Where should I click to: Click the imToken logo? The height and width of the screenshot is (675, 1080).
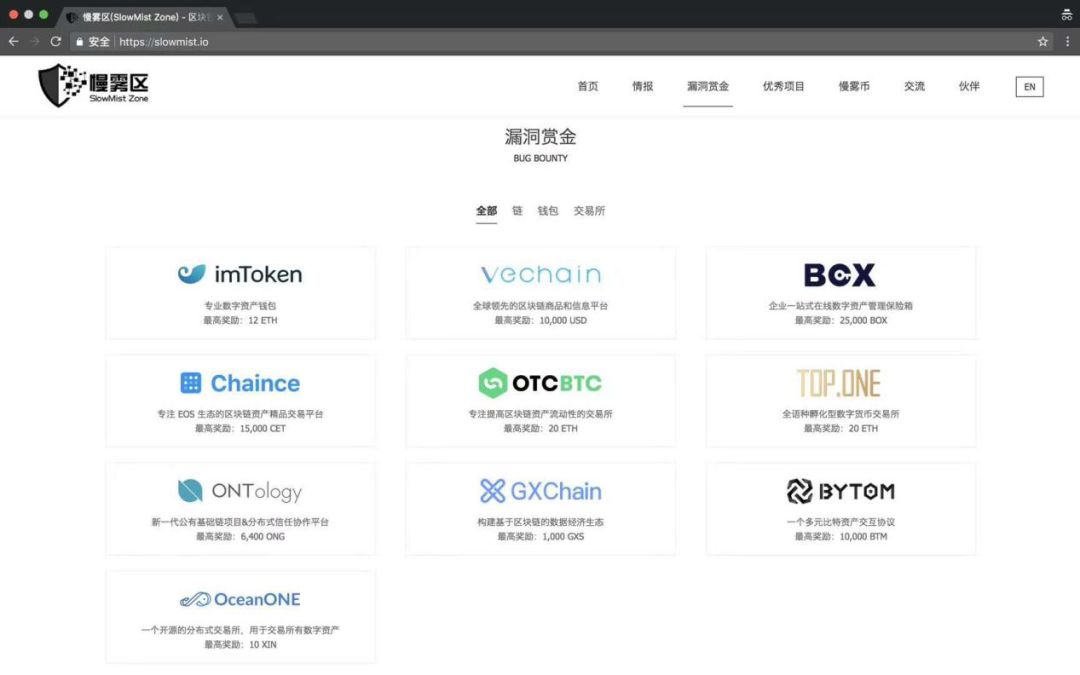(x=240, y=274)
